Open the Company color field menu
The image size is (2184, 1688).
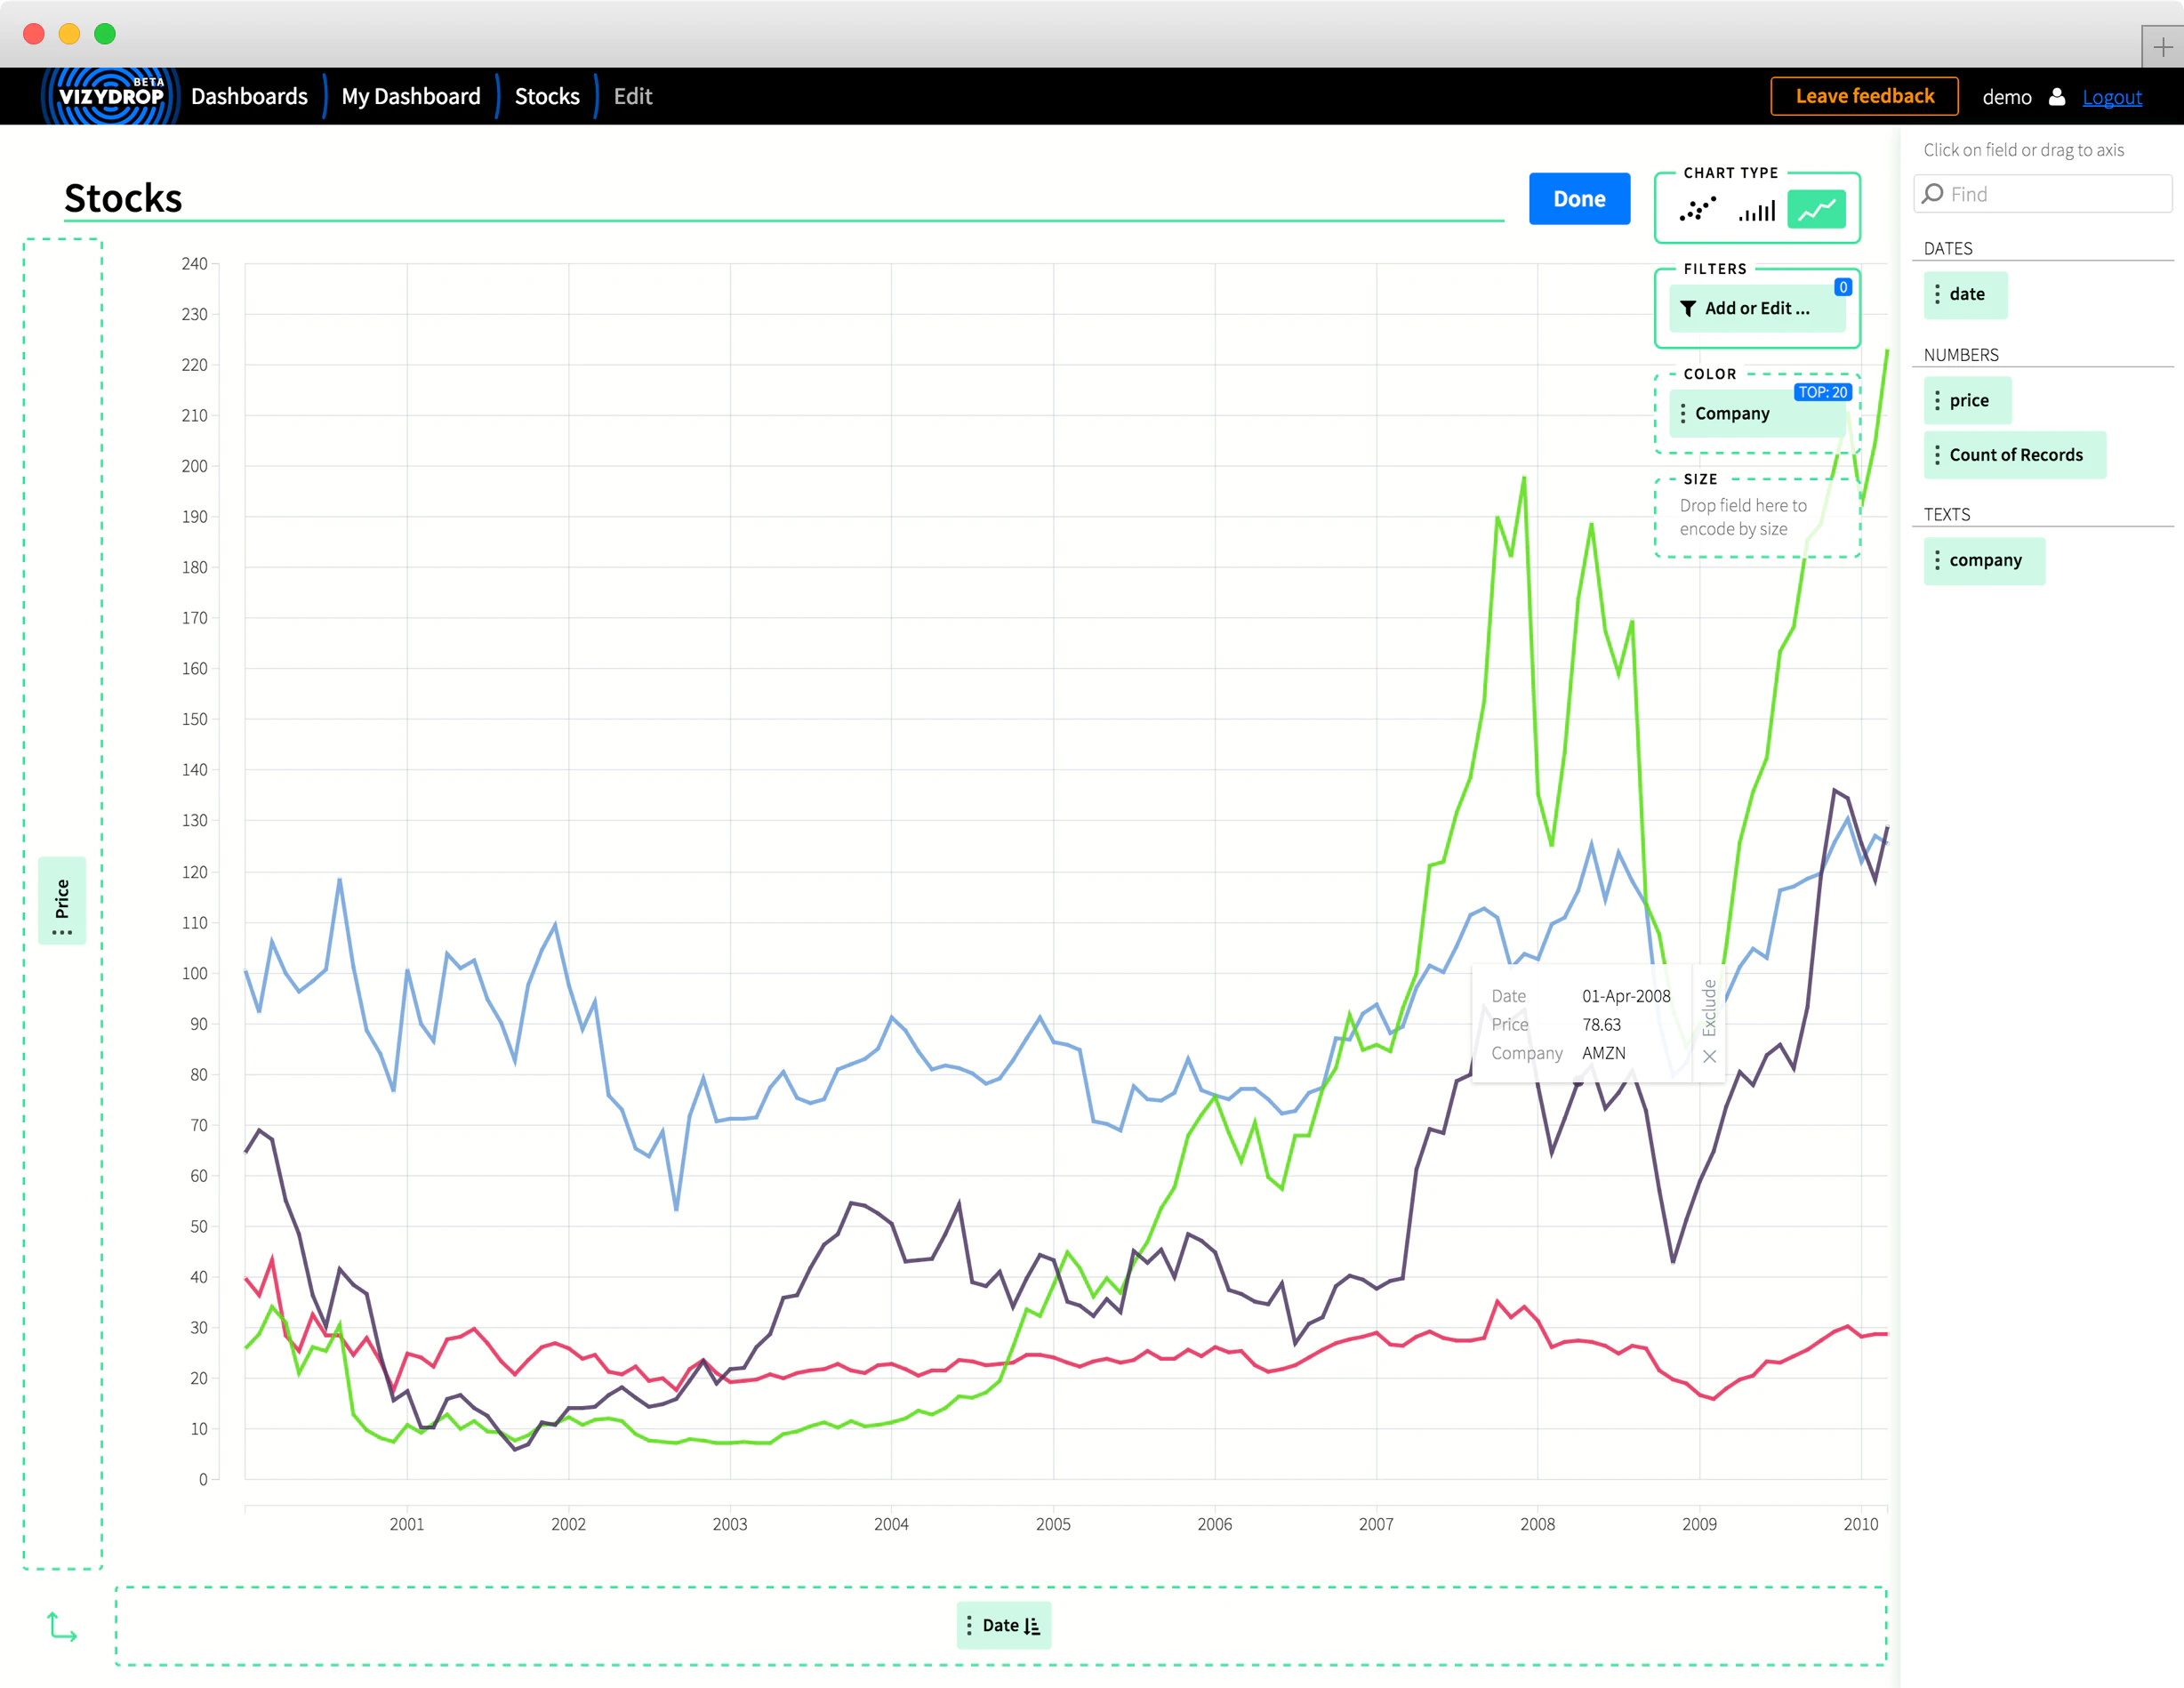coord(1684,414)
